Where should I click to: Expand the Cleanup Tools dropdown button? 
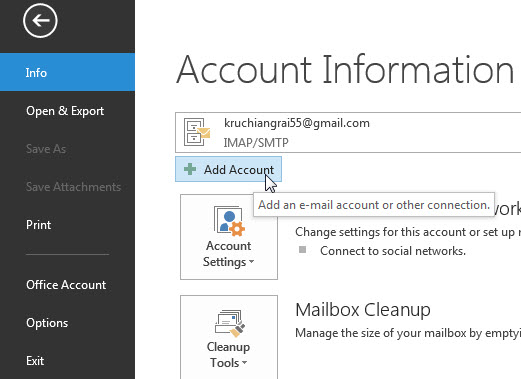(229, 337)
